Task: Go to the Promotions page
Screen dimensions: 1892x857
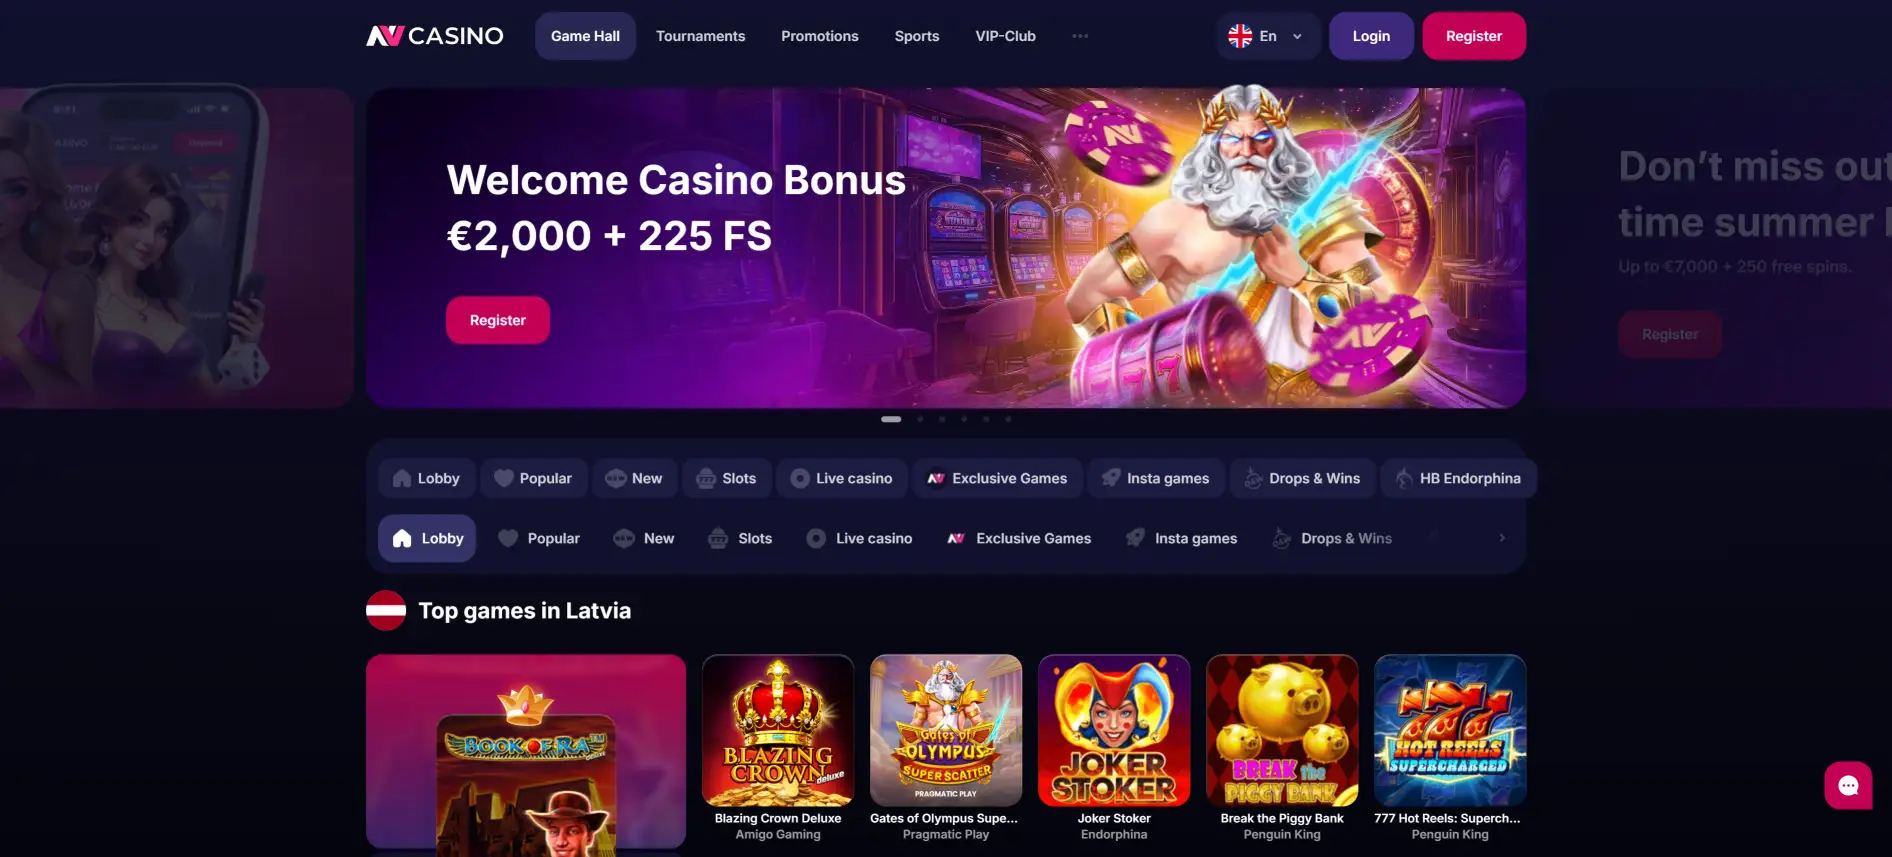Action: click(820, 36)
